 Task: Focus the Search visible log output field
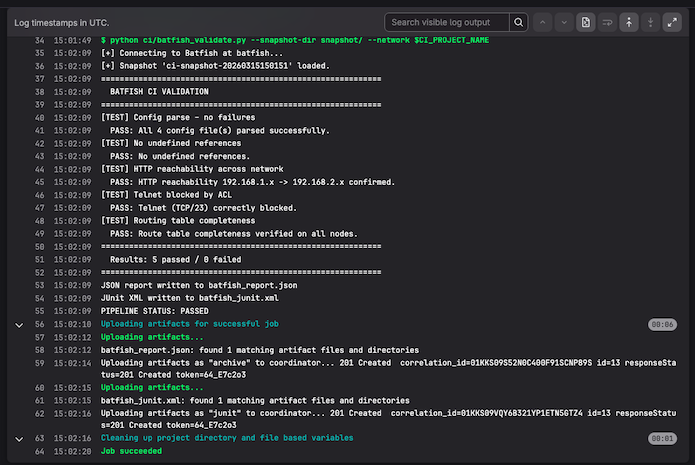point(447,22)
